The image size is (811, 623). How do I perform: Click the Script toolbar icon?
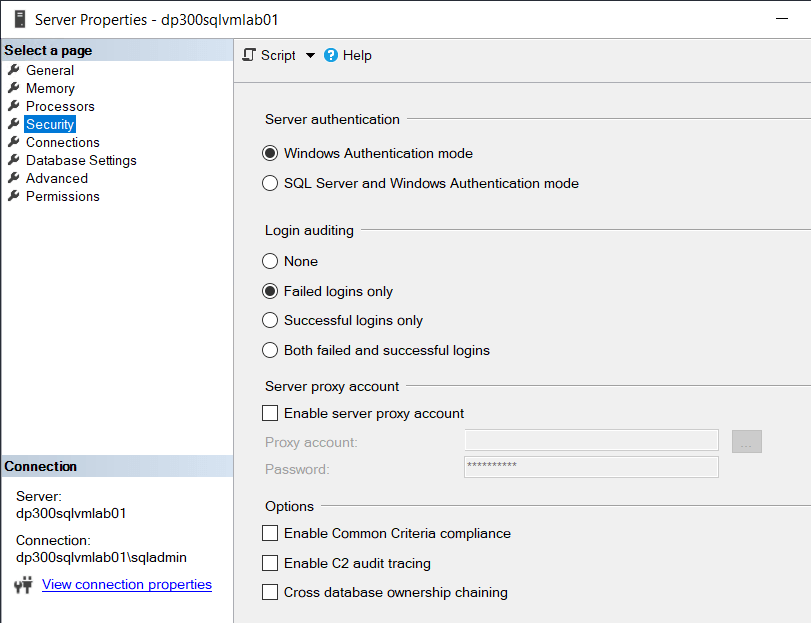250,55
